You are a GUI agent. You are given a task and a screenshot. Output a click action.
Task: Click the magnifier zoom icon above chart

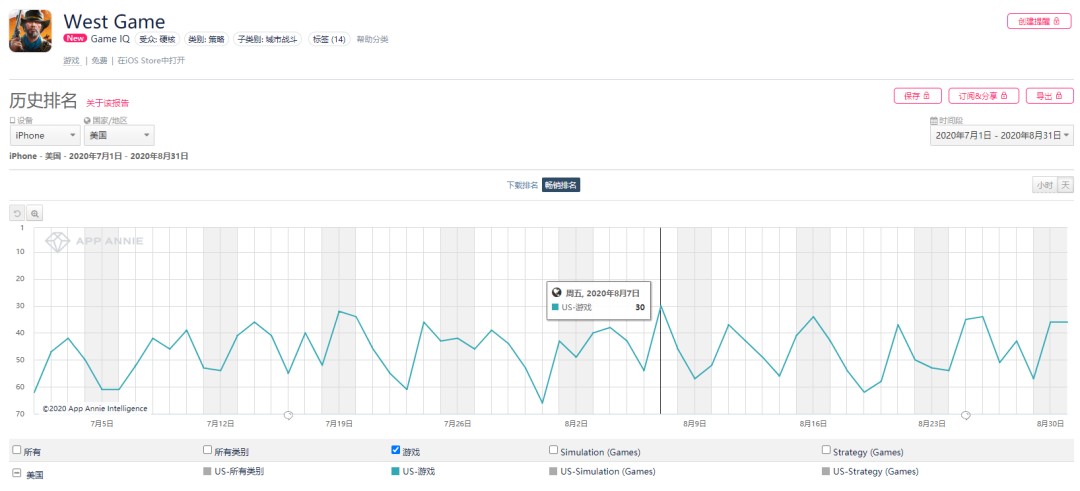[x=35, y=213]
